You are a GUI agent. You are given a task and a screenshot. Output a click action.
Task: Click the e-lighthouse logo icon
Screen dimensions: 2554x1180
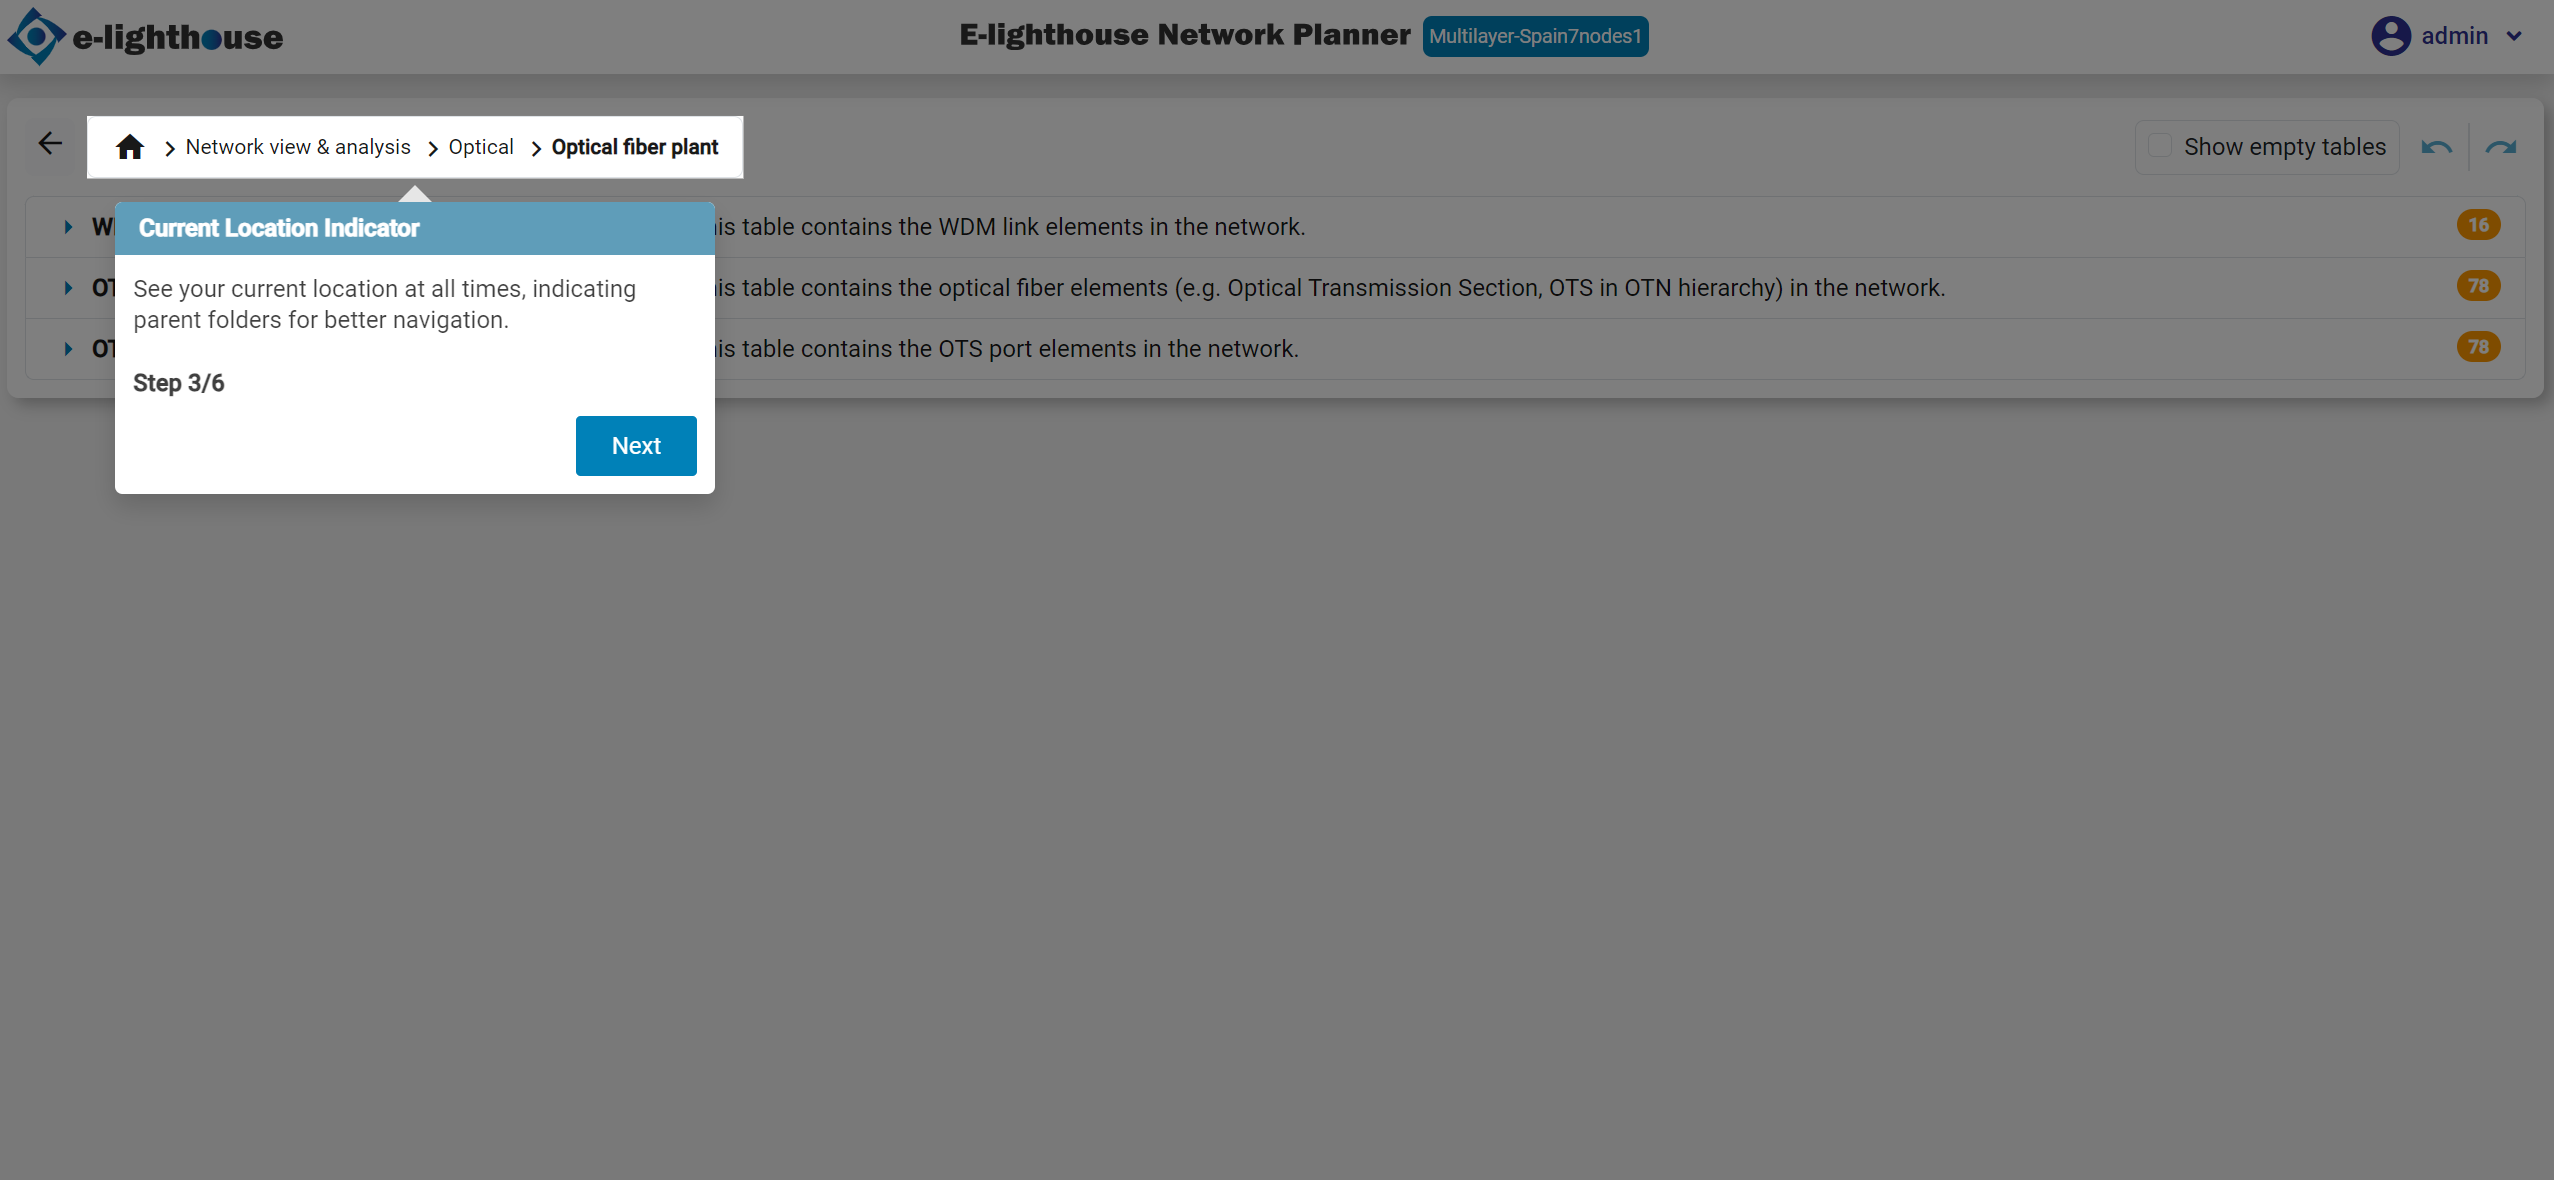(x=36, y=37)
